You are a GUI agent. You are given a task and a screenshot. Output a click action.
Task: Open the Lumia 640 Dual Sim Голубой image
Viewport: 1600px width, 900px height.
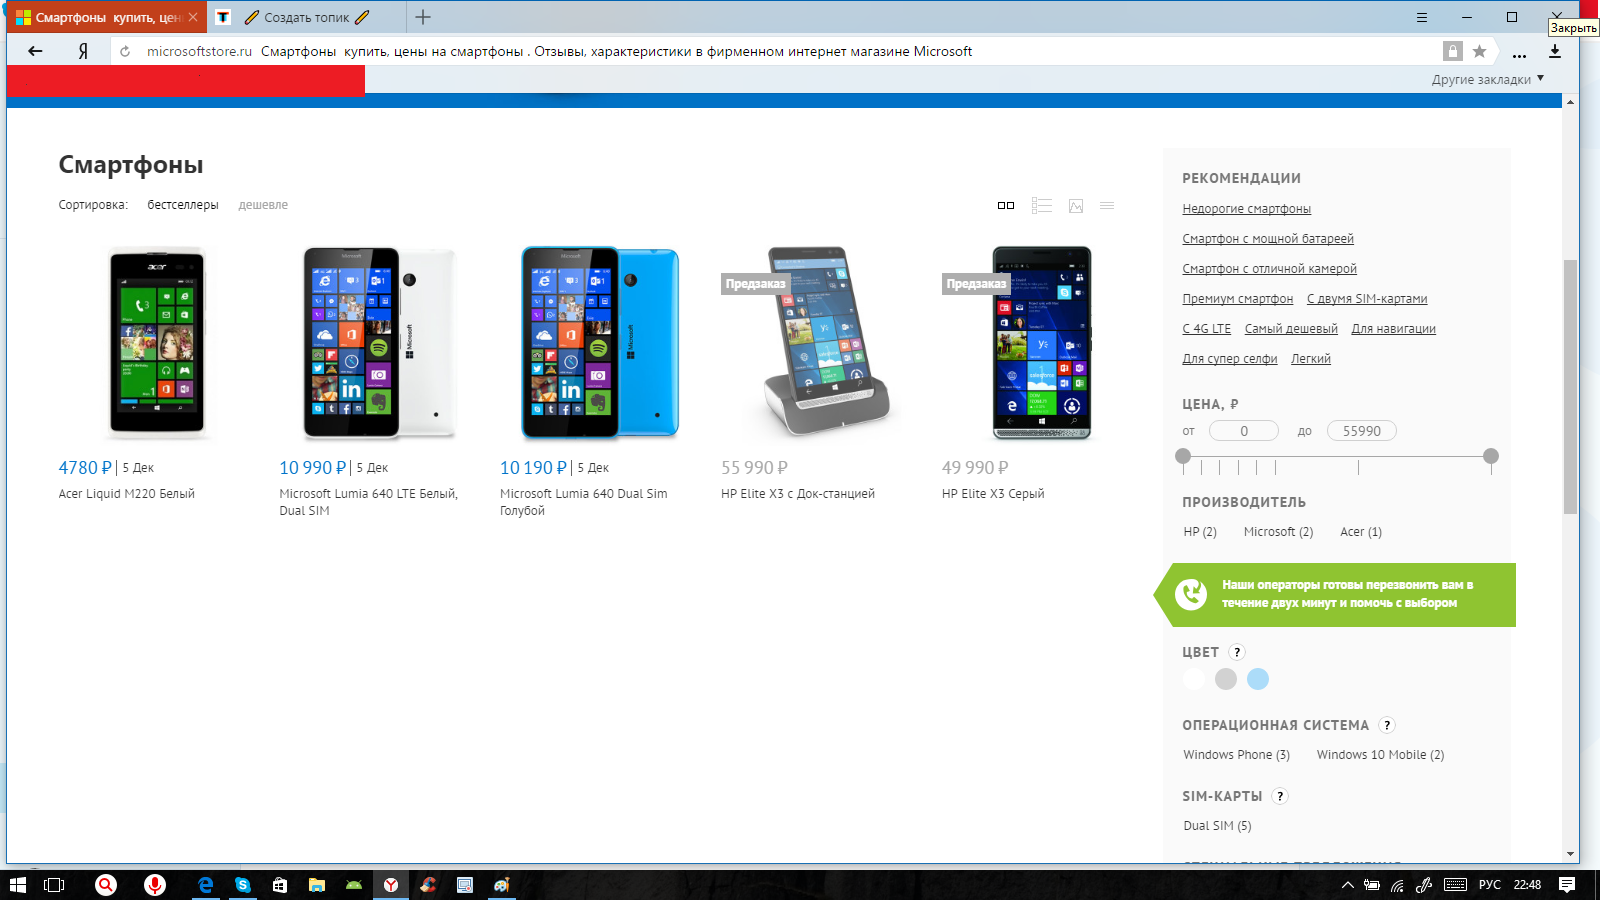(x=600, y=342)
